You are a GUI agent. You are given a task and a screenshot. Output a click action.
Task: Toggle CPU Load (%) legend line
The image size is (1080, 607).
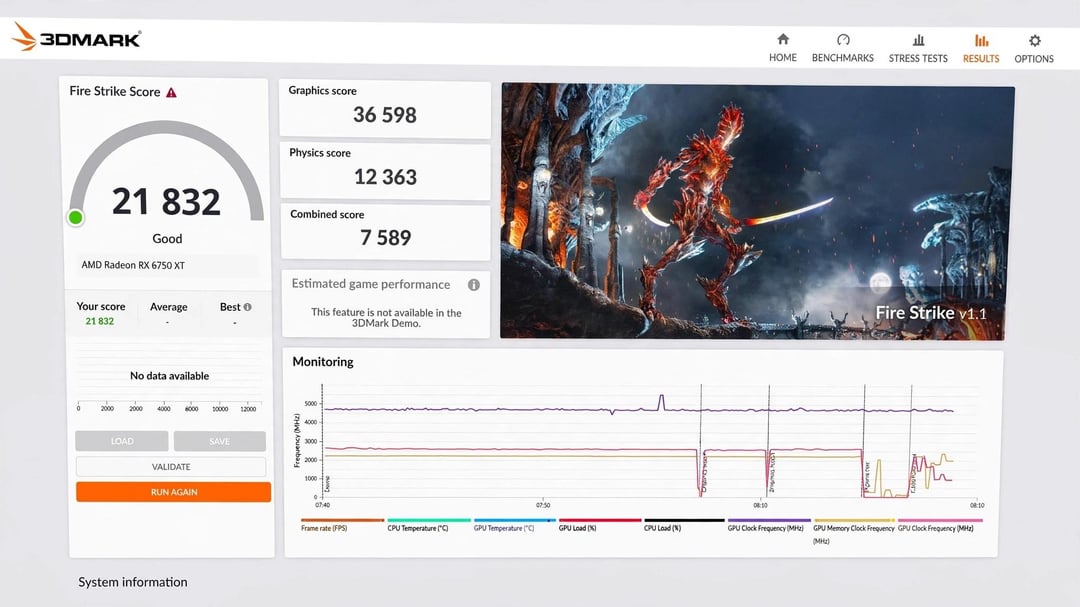point(684,521)
